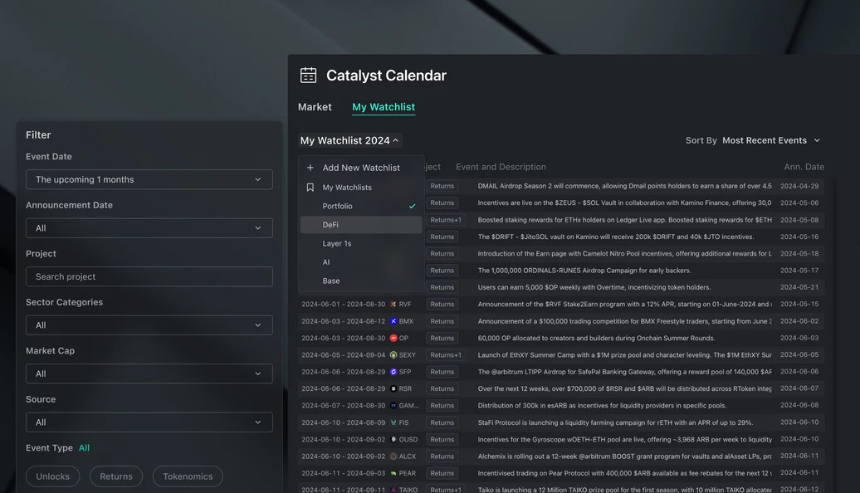Click the Returns tag in the DMAIL Airdrop row

tap(442, 186)
